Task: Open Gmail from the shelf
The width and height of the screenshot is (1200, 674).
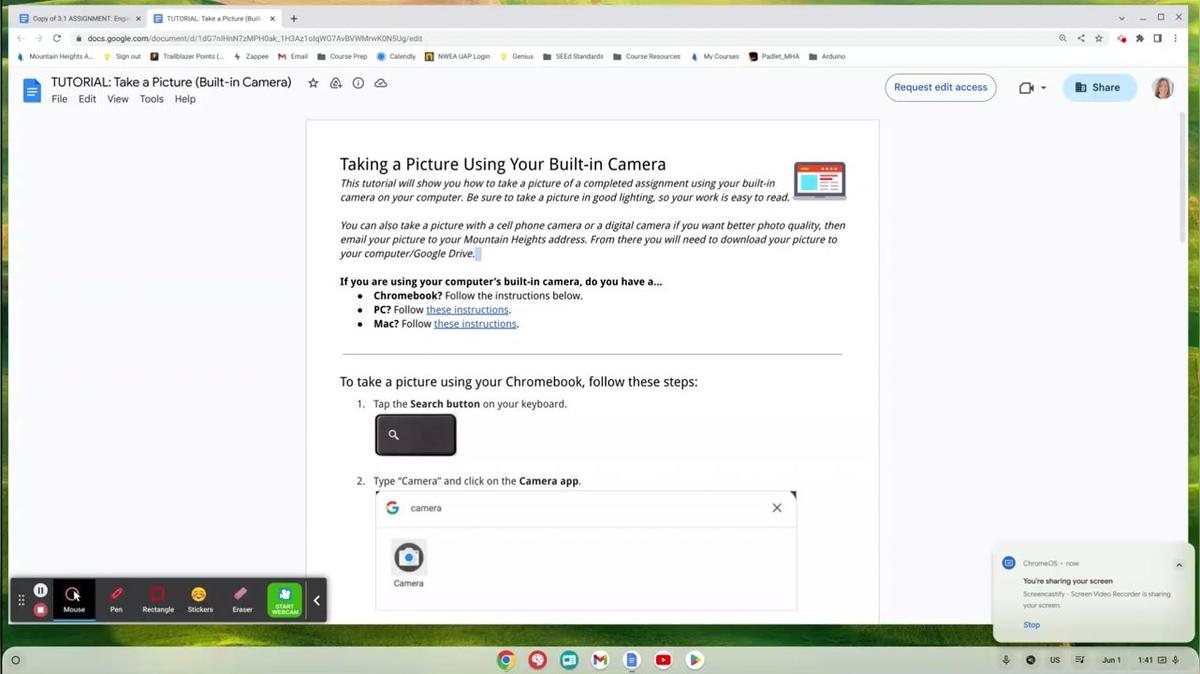Action: pos(600,660)
